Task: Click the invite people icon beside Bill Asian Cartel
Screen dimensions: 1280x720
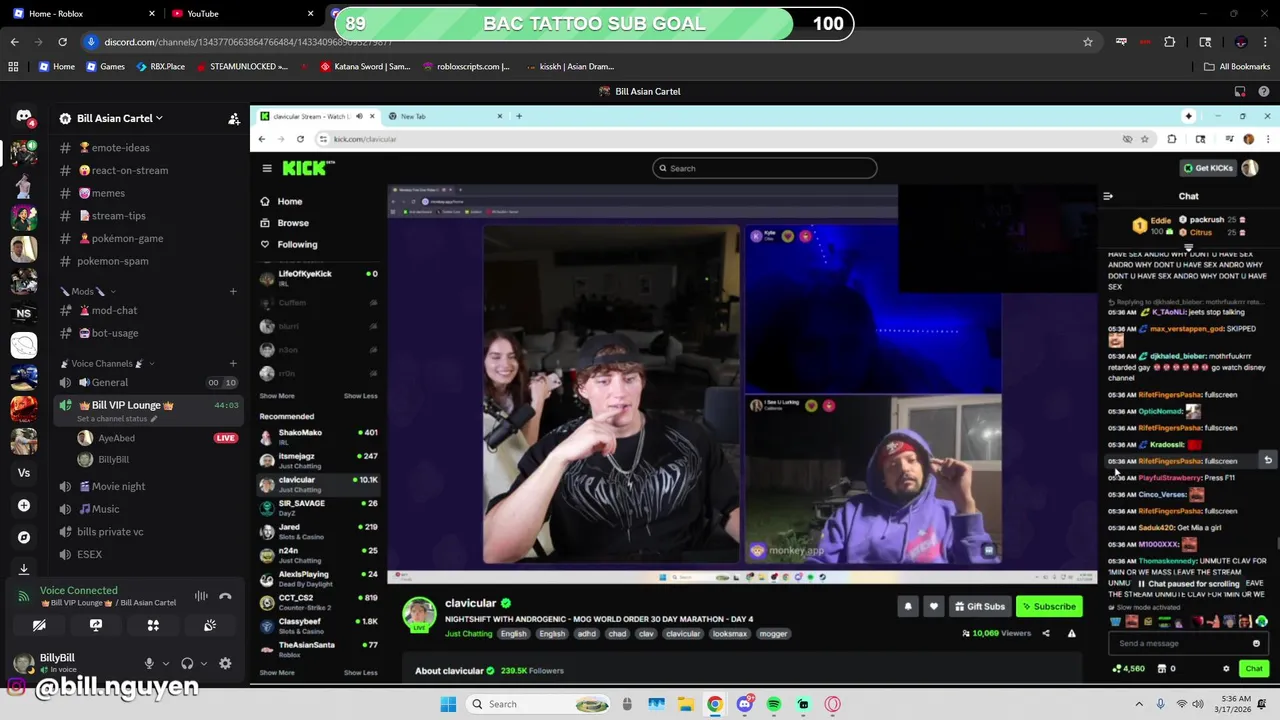Action: [x=234, y=118]
